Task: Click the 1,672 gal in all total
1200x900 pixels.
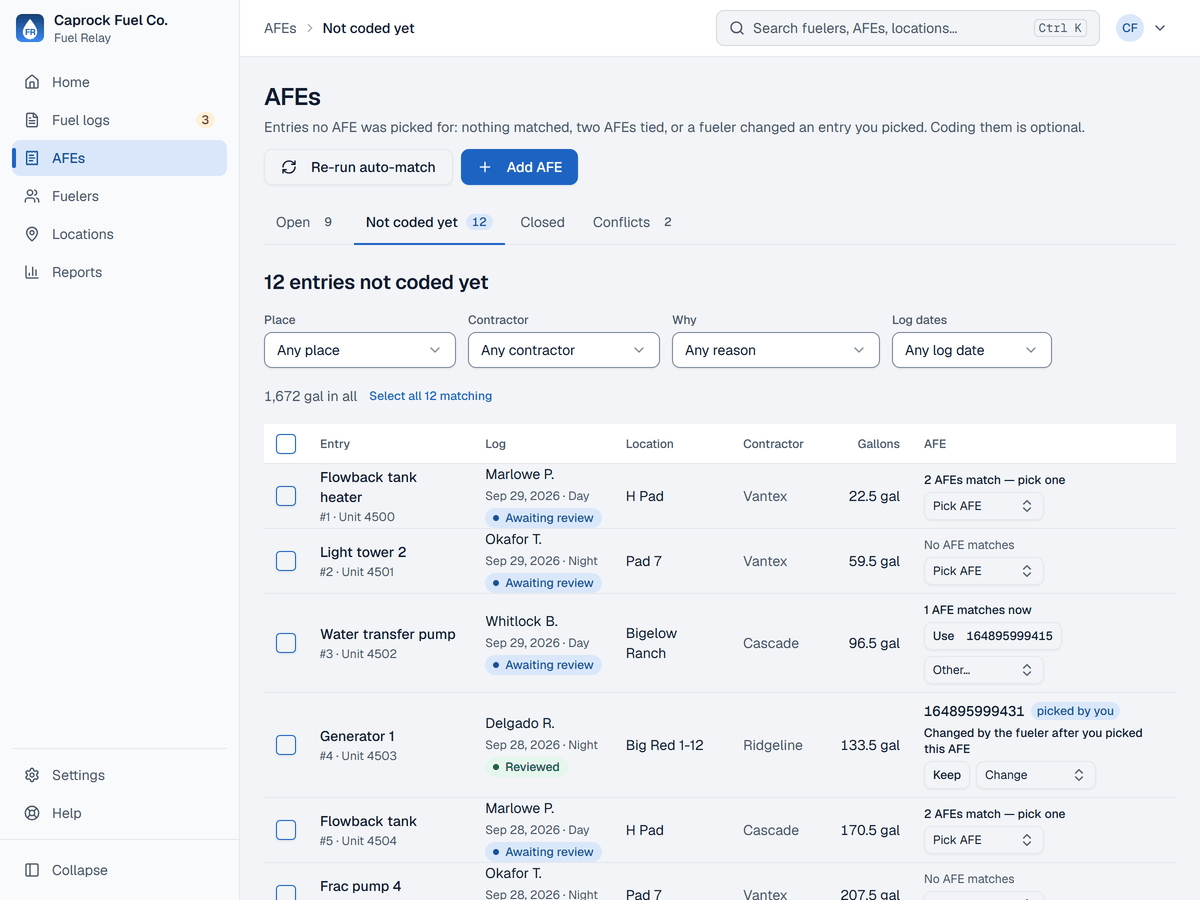Action: pyautogui.click(x=310, y=396)
